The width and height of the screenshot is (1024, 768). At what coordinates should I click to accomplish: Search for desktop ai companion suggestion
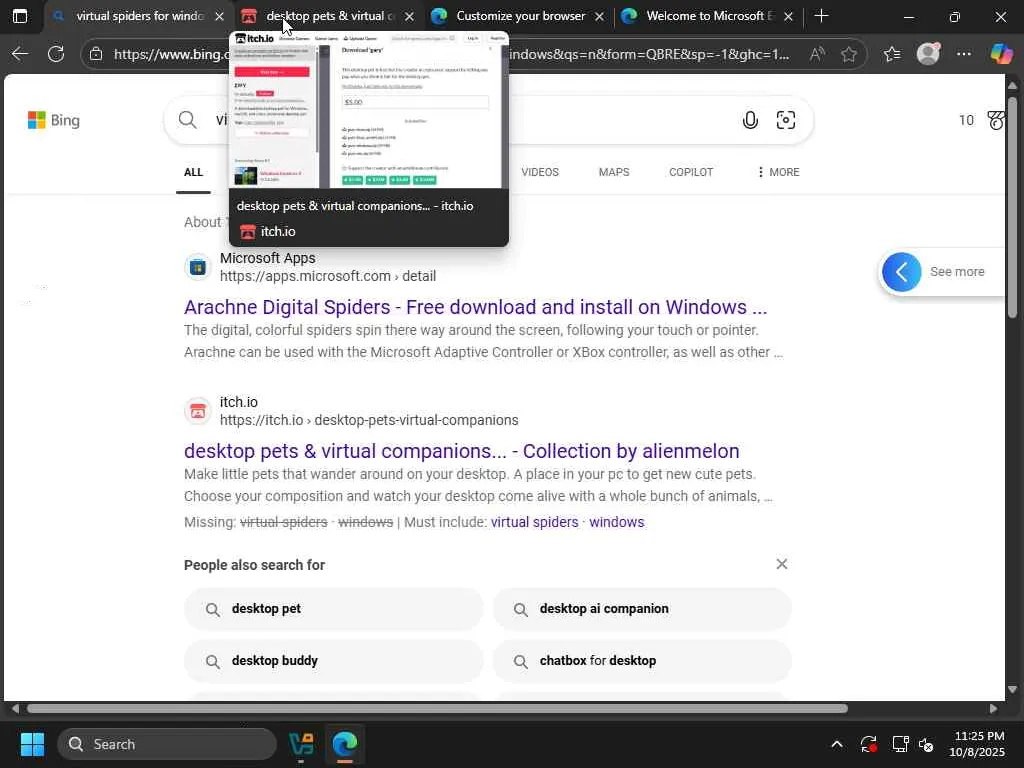[642, 609]
